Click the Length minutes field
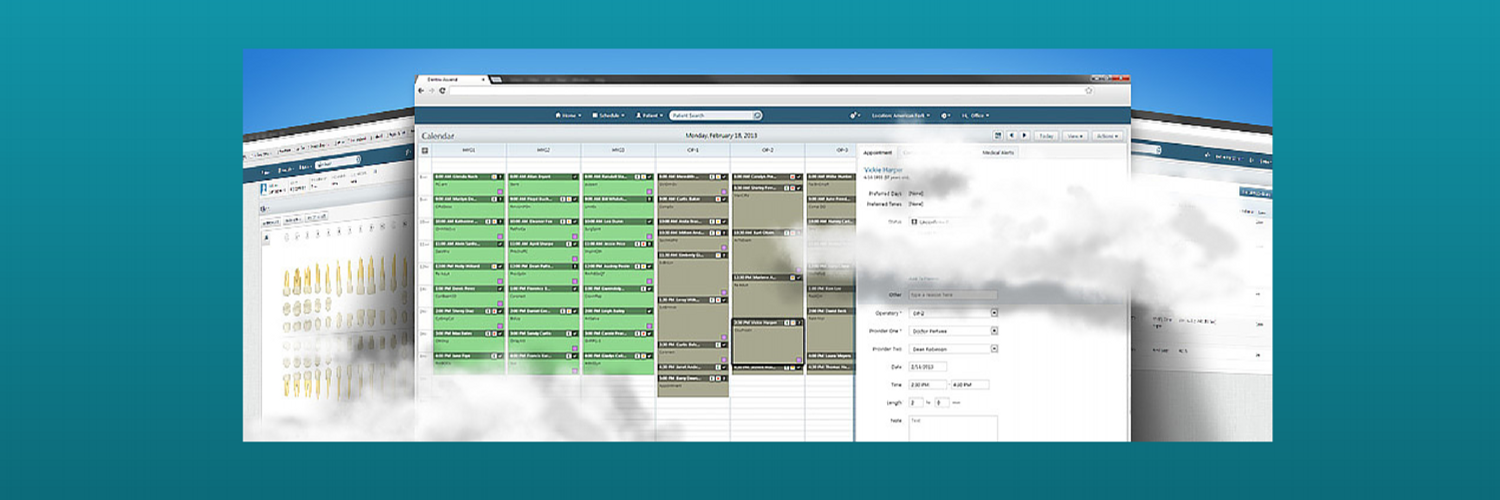1500x500 pixels. 942,402
